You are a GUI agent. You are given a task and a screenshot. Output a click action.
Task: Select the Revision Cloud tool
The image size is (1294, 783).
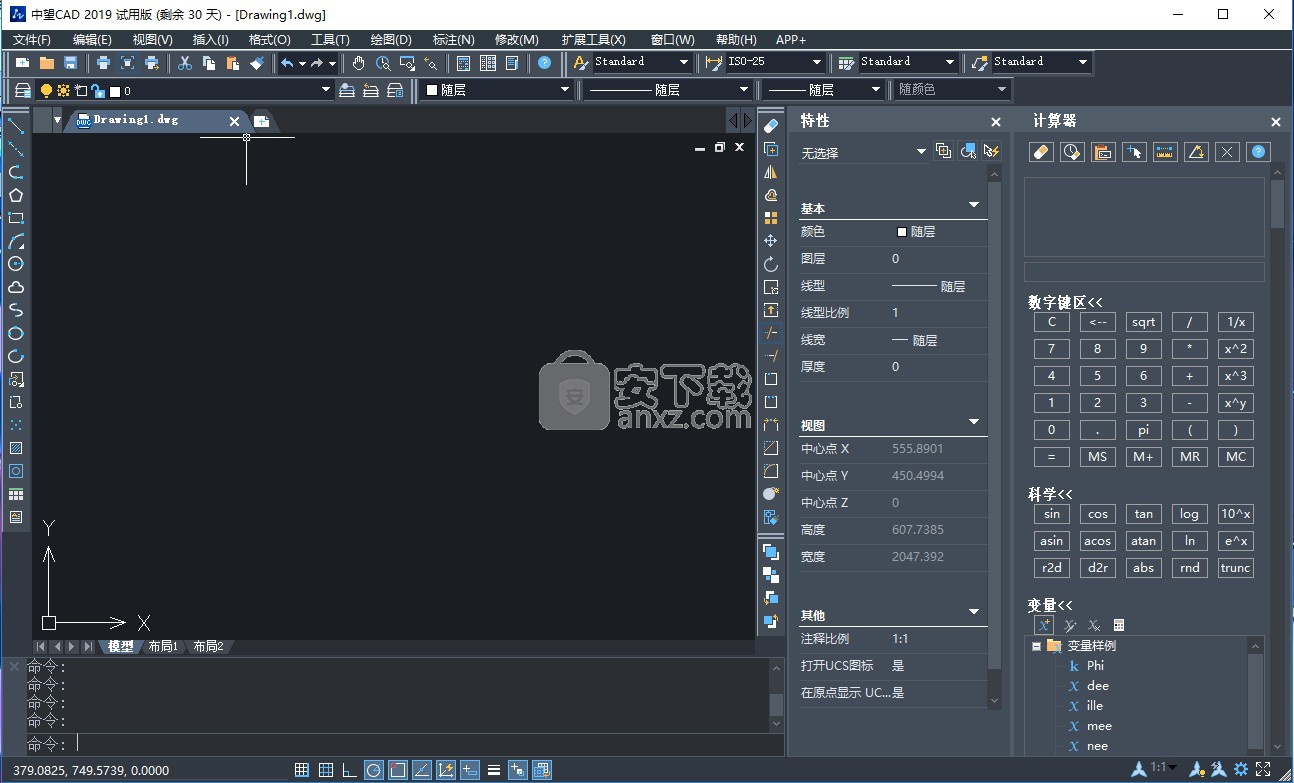[16, 287]
